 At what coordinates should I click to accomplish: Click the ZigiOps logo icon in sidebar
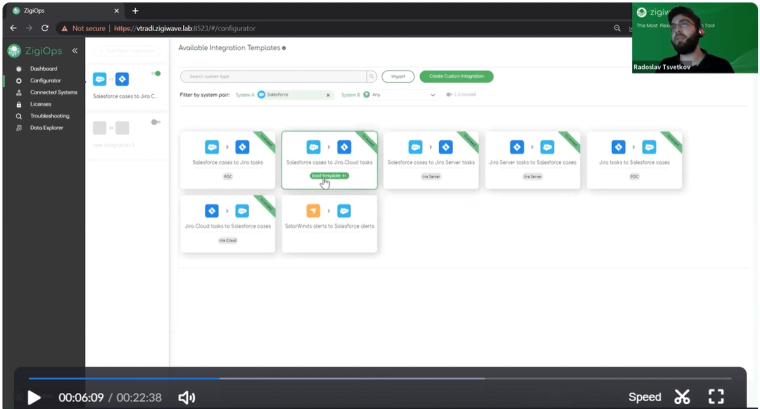(x=14, y=50)
